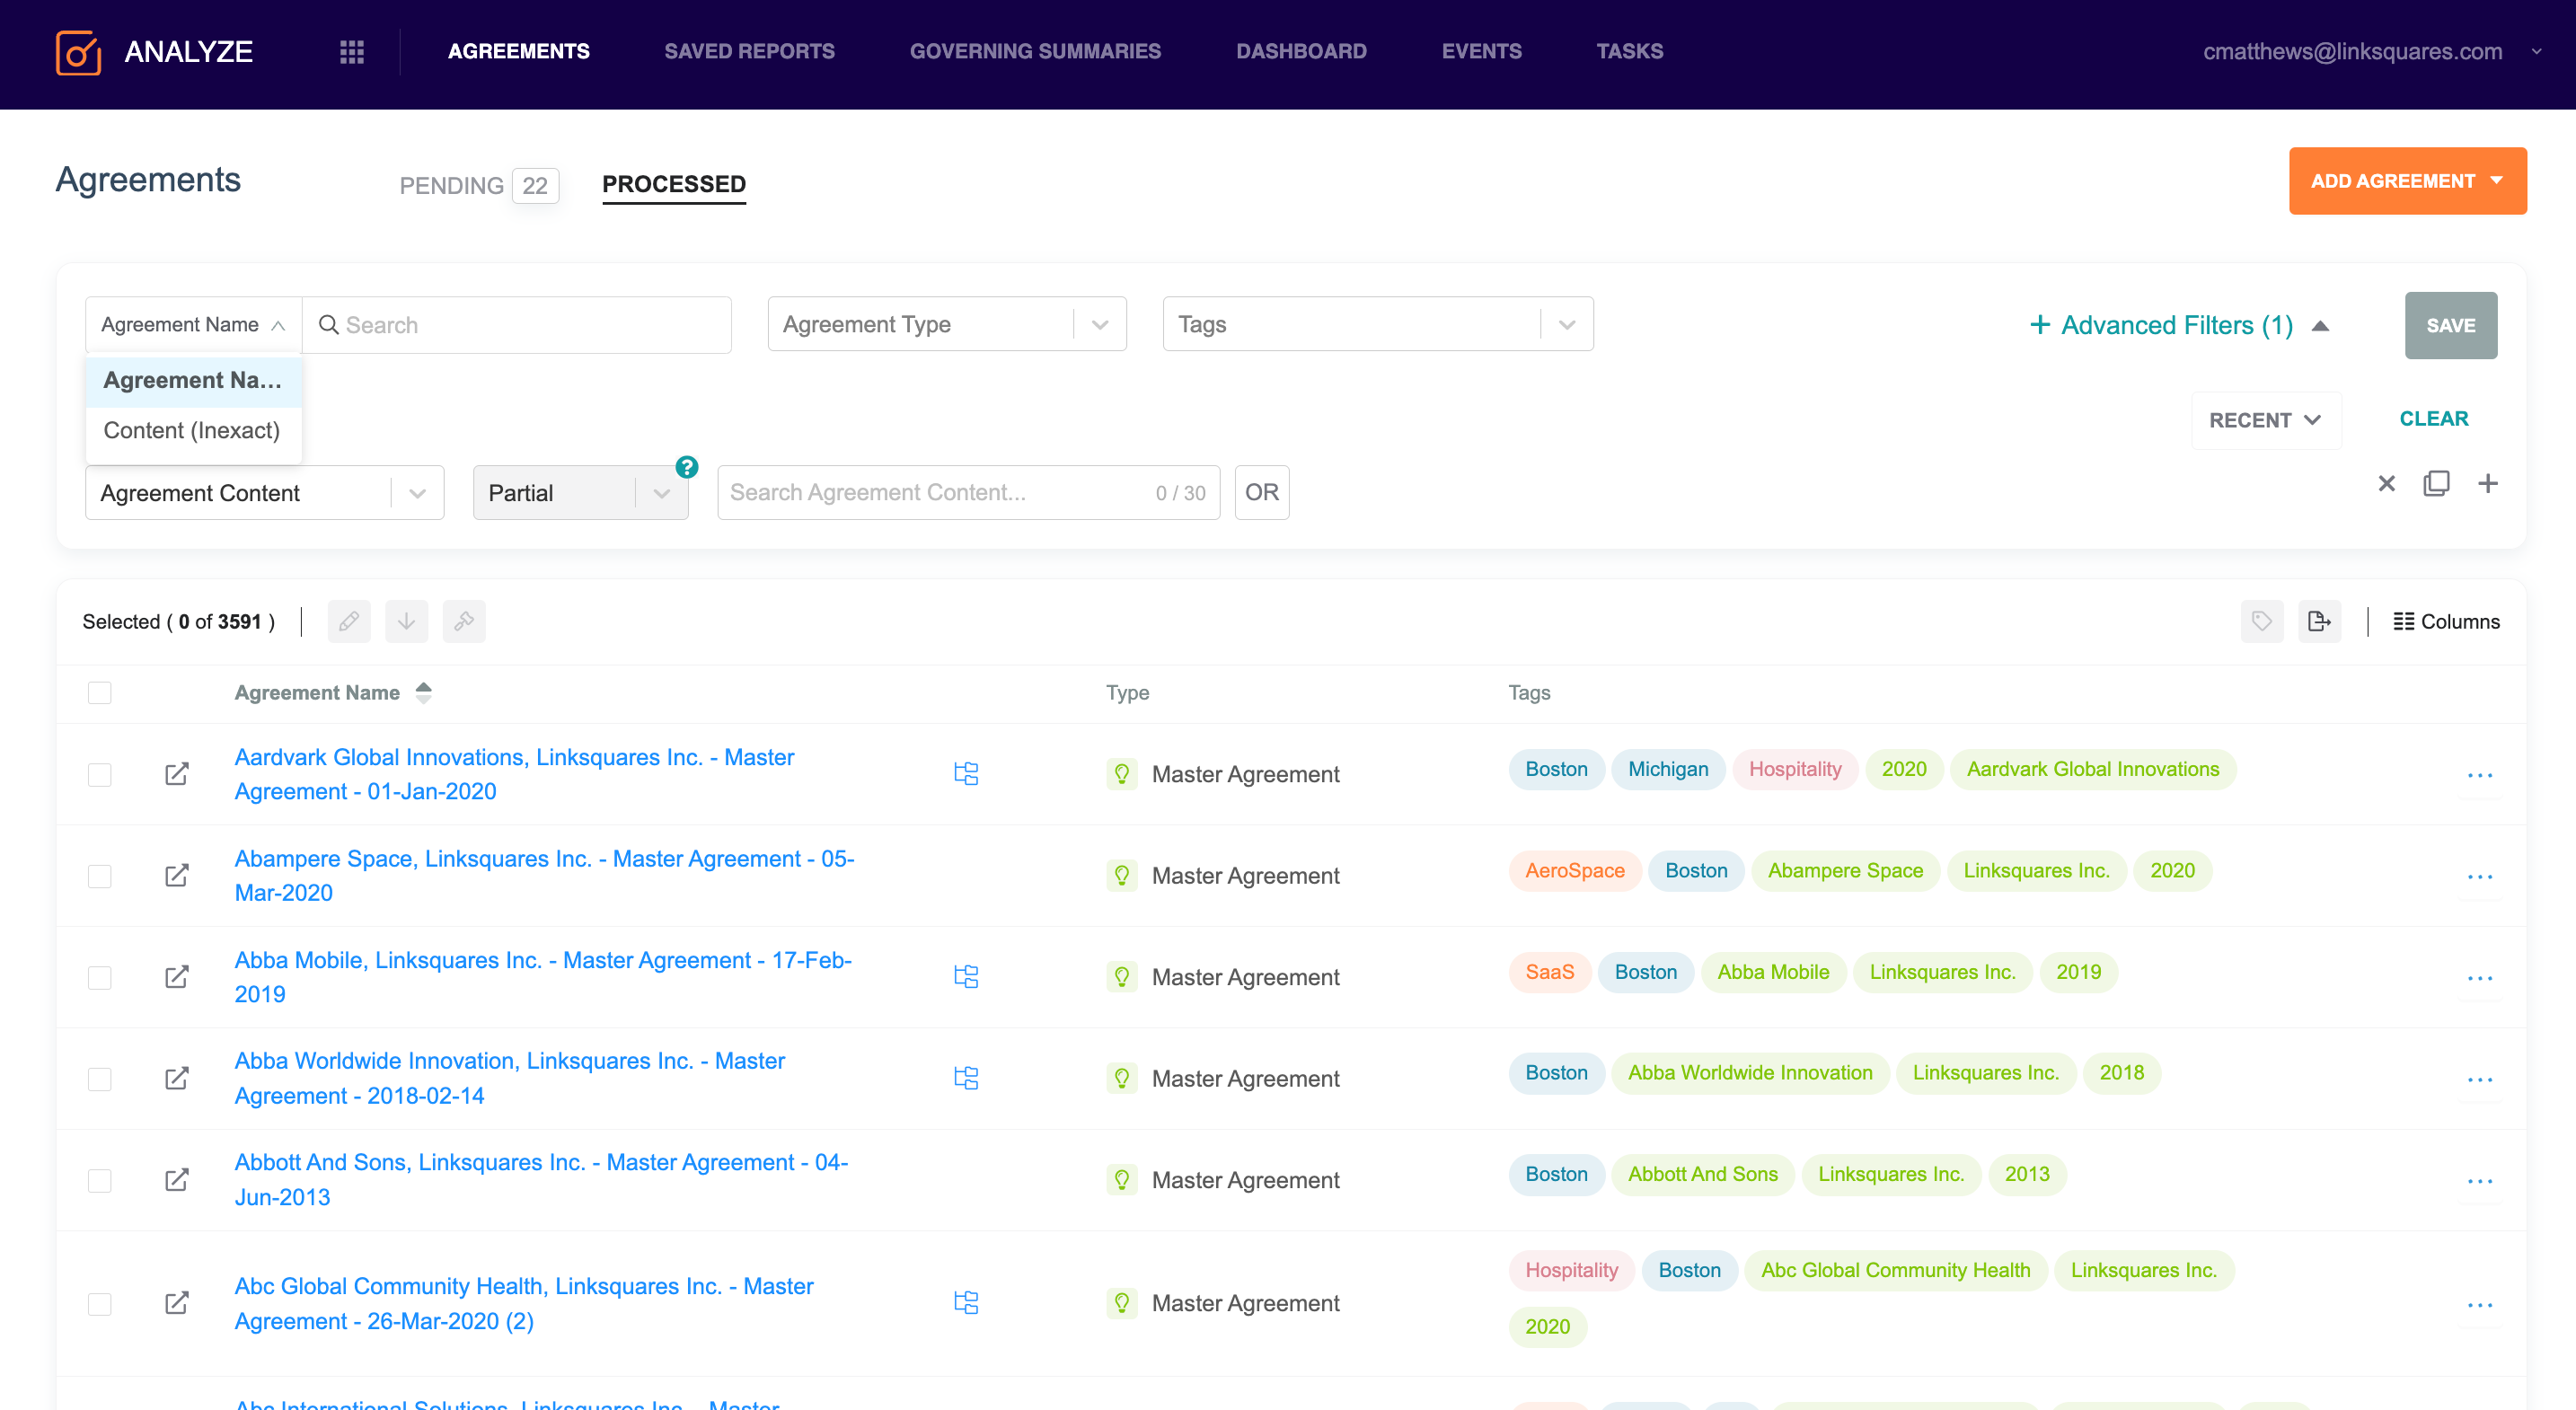
Task: Toggle the select-all checkbox in table header
Action: 100,693
